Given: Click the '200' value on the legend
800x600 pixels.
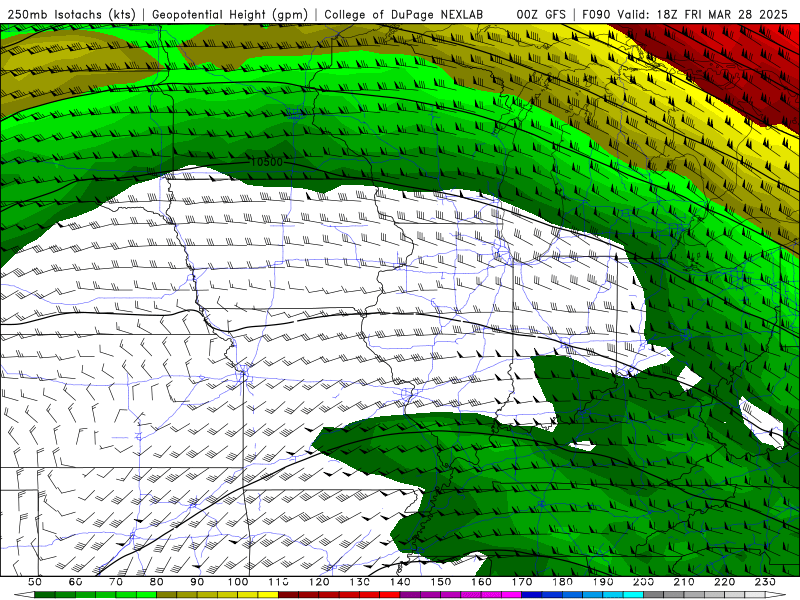Looking at the screenshot, I should tap(643, 582).
